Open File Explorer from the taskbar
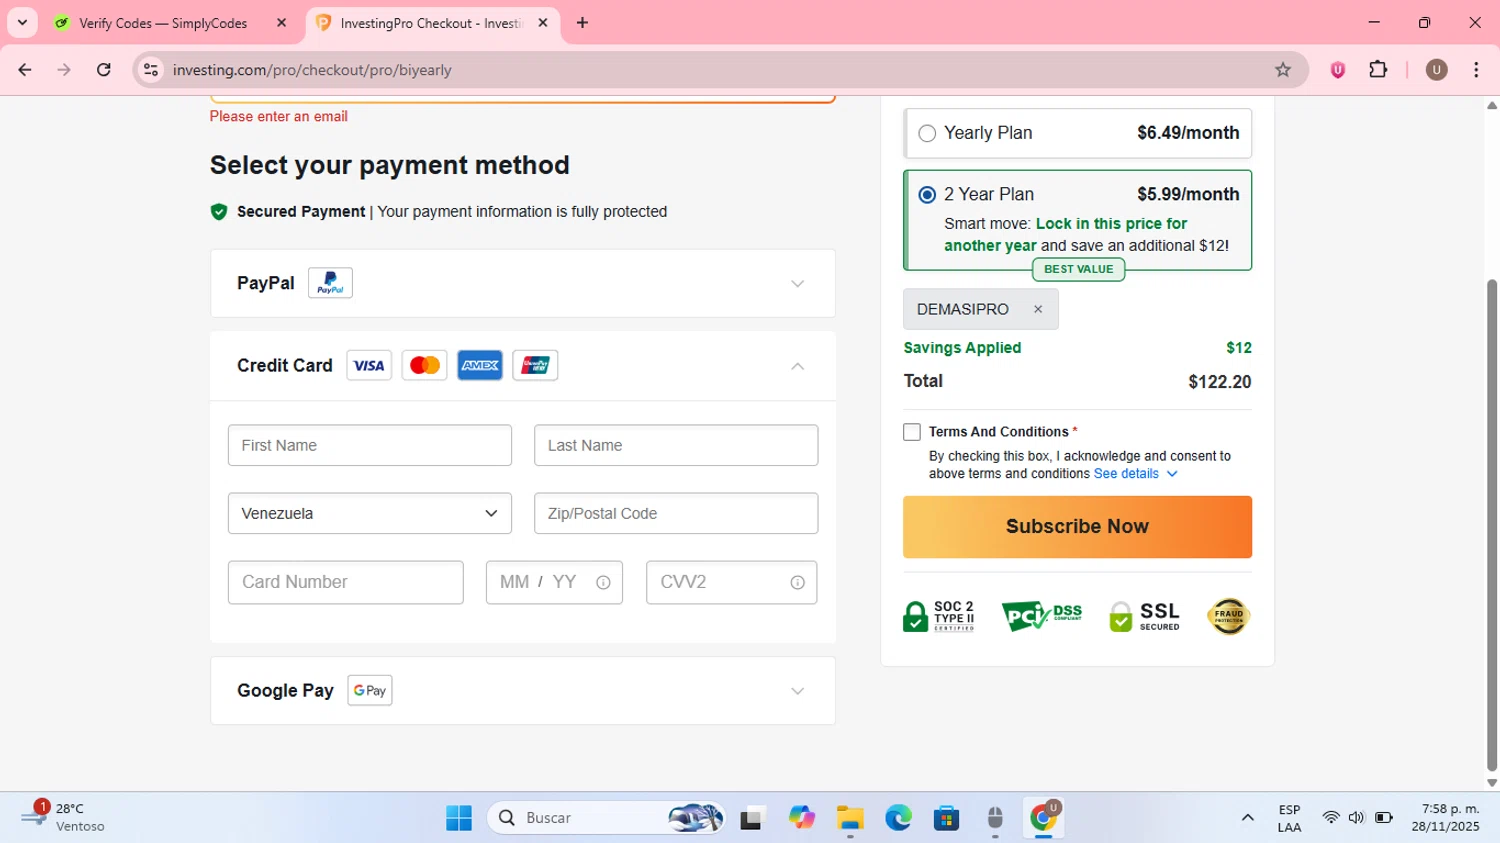The height and width of the screenshot is (843, 1500). pos(850,818)
